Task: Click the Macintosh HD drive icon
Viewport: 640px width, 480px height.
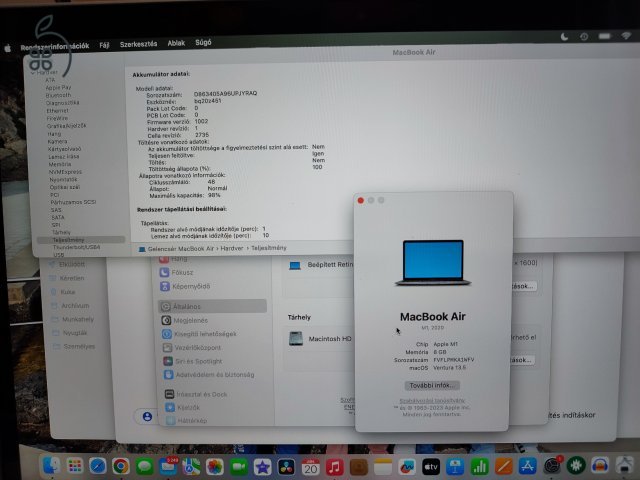Action: click(x=296, y=339)
